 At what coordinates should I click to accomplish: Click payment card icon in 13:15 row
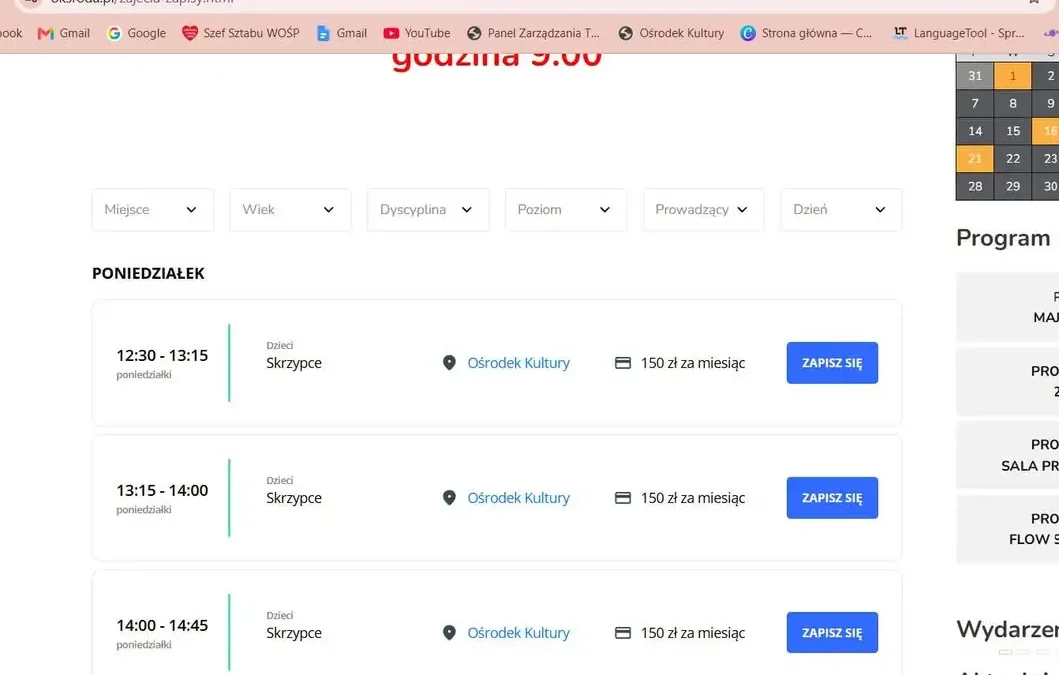pos(623,498)
